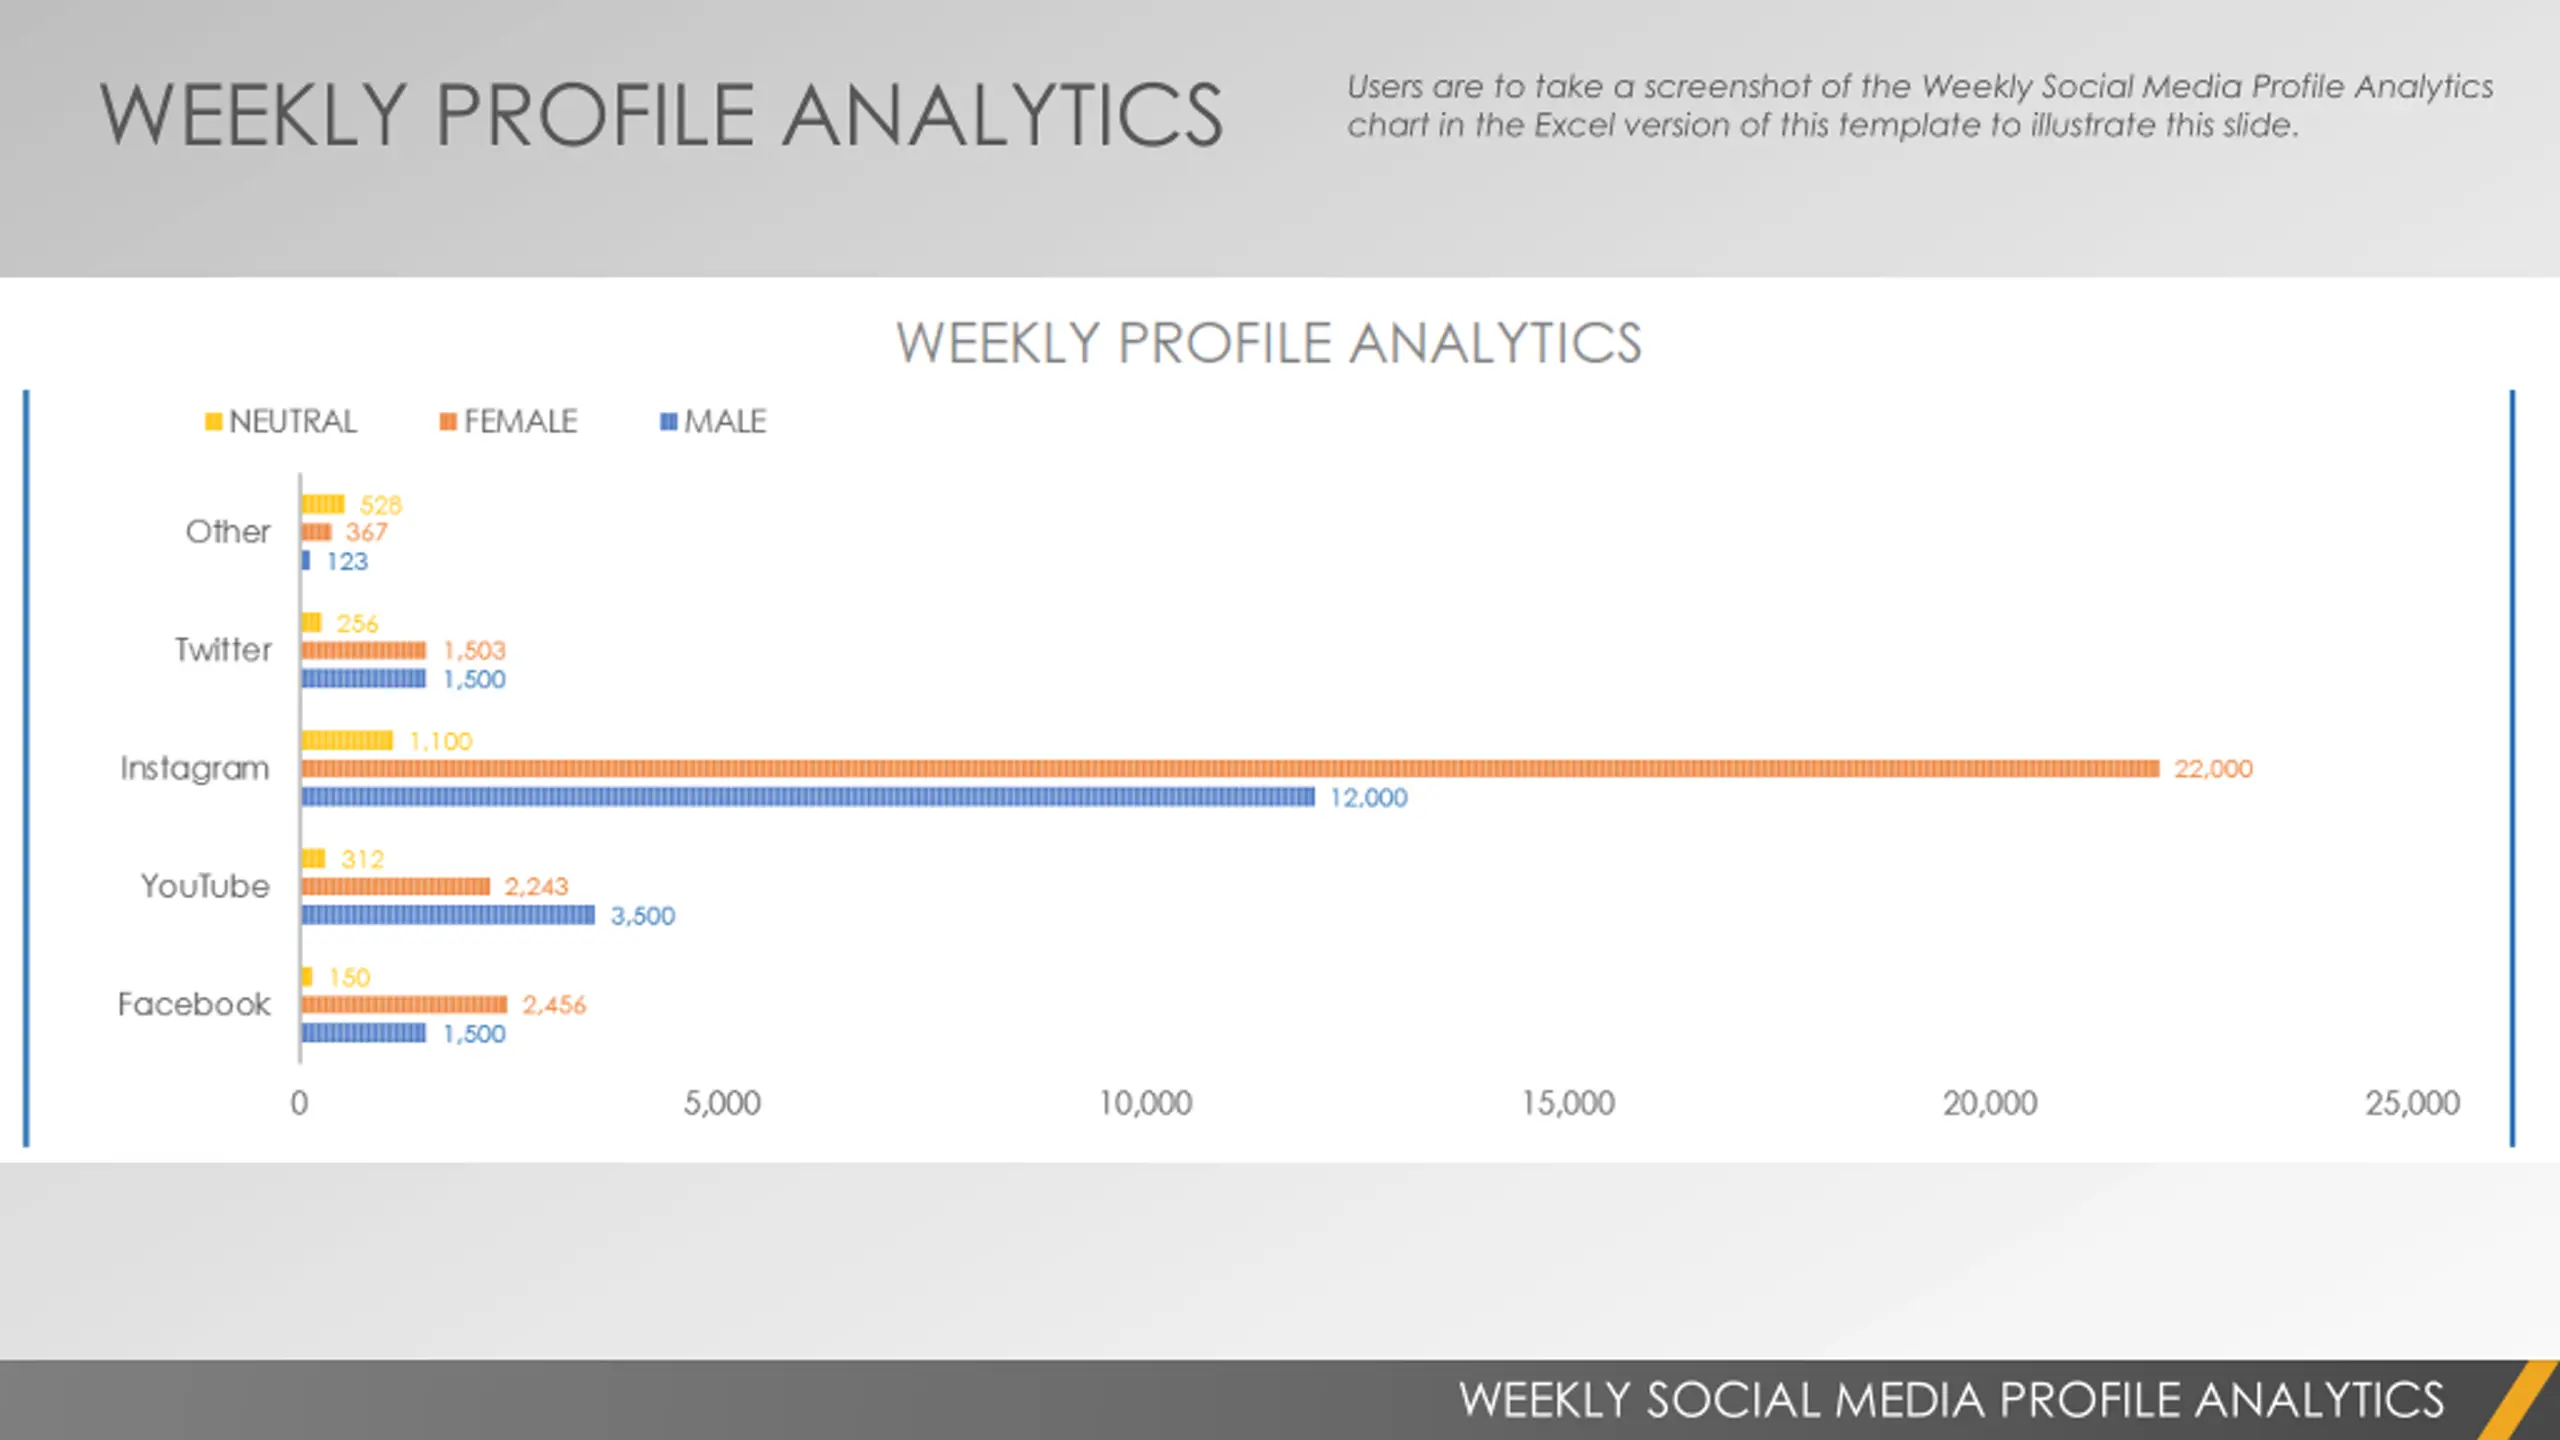
Task: Click the 10,000 axis value label
Action: tap(1146, 1103)
